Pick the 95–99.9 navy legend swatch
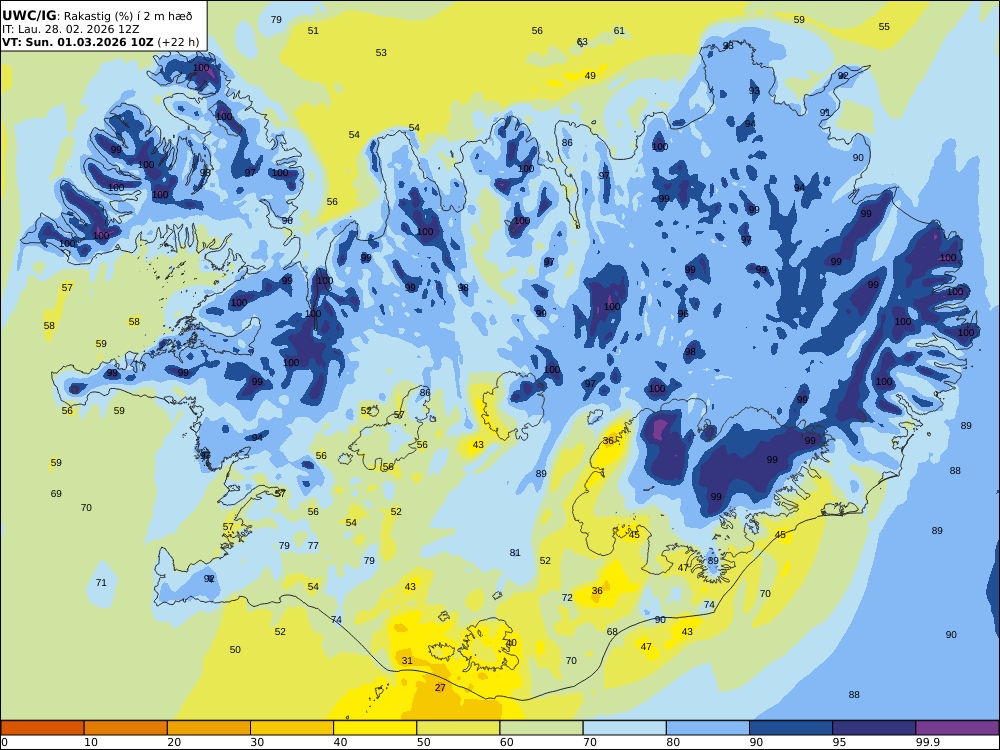Viewport: 1000px width, 750px height. 874,728
